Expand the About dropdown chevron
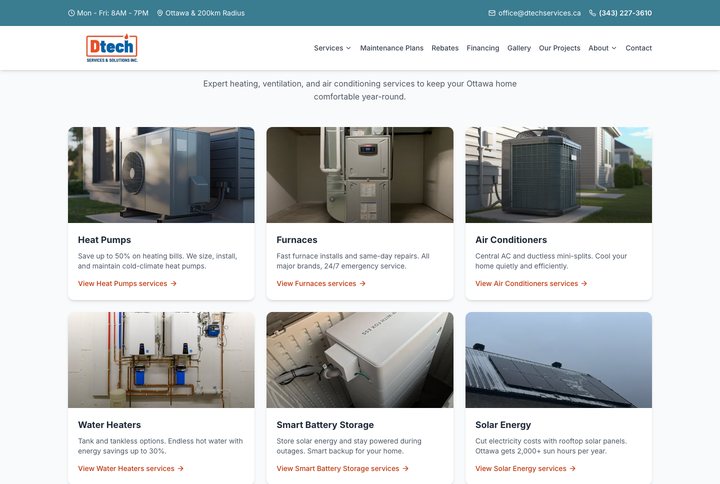720x484 pixels. (614, 48)
